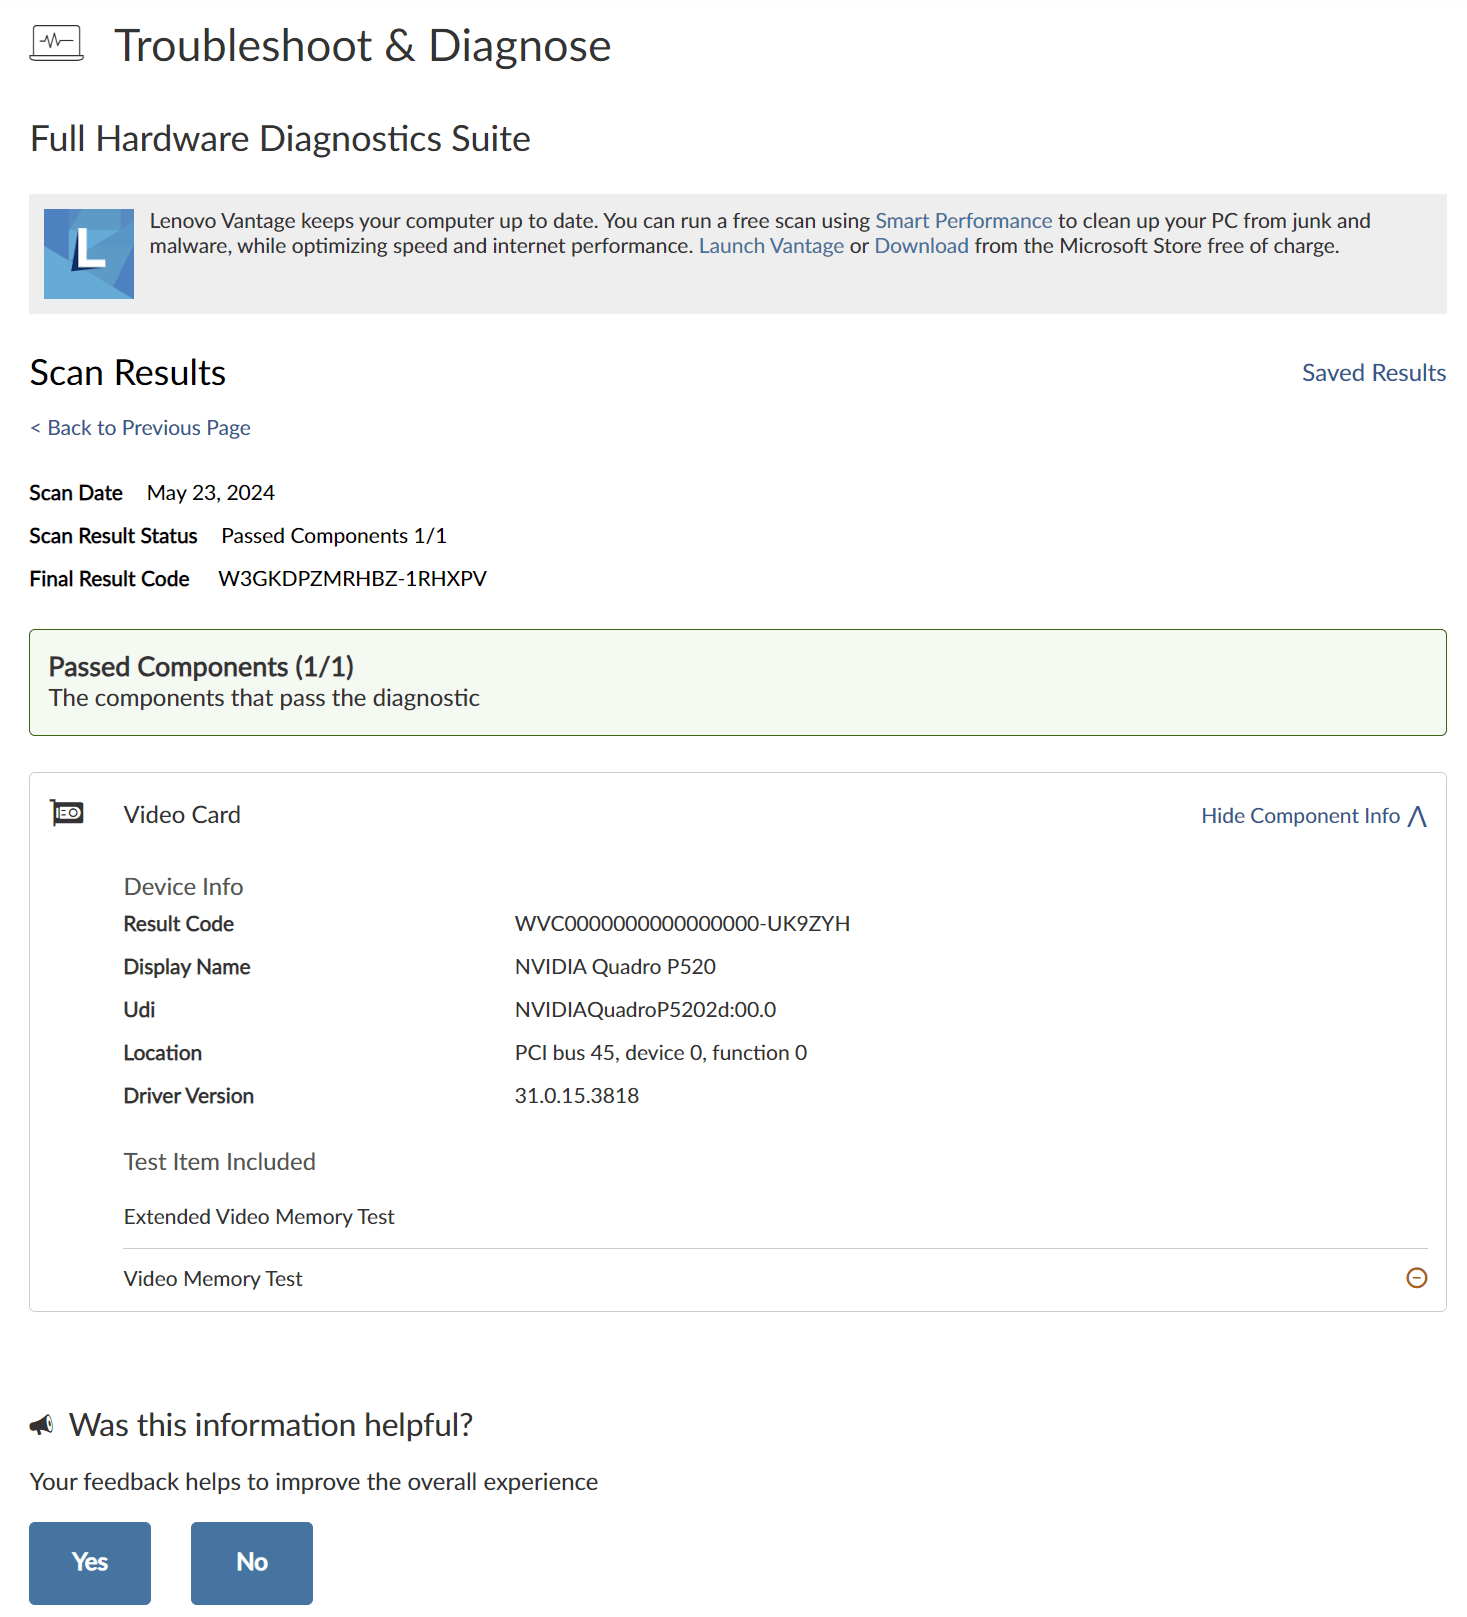The width and height of the screenshot is (1467, 1617).
Task: Click the Scan Result Status label
Action: point(113,536)
